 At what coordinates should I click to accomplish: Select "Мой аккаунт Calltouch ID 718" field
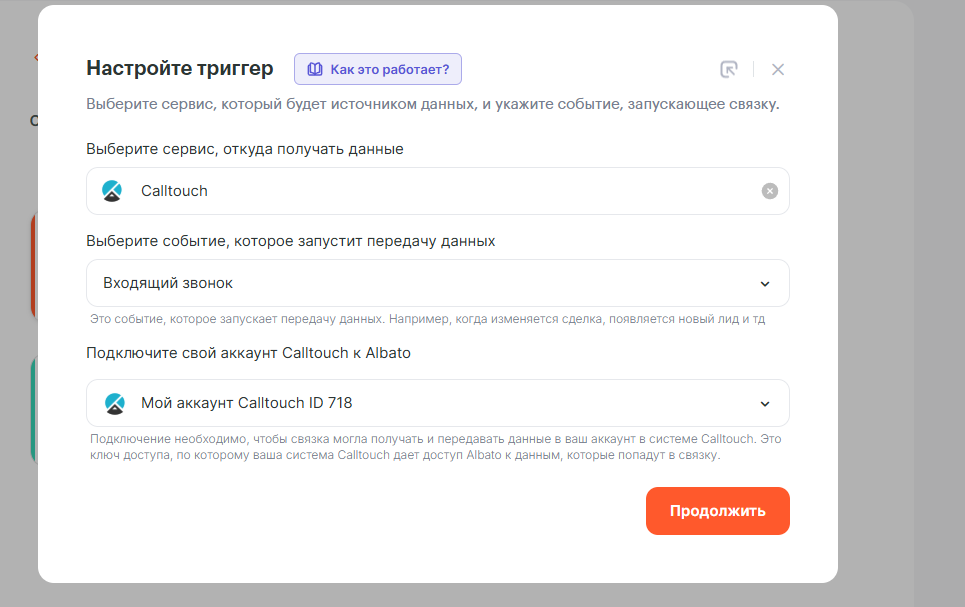pyautogui.click(x=420, y=403)
